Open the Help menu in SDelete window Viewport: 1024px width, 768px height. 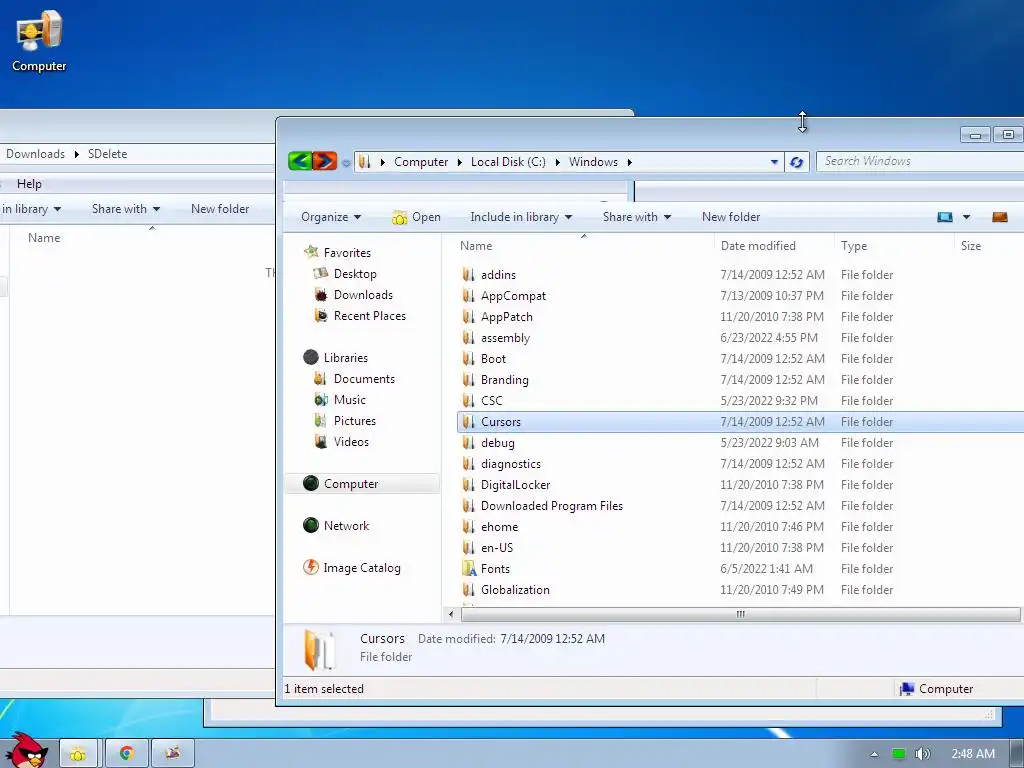(x=29, y=184)
